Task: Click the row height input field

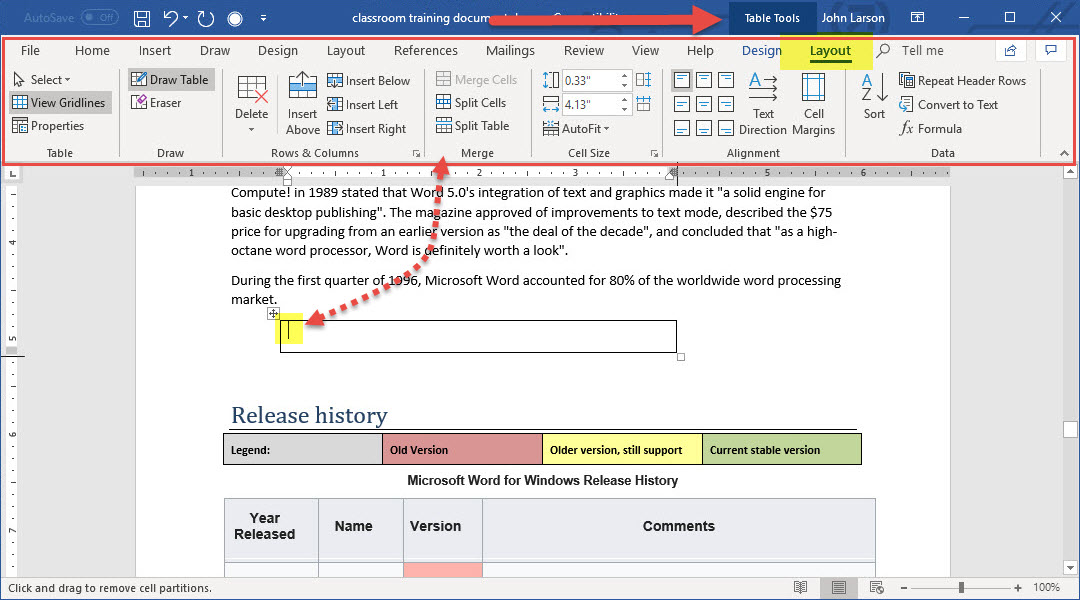Action: 589,80
